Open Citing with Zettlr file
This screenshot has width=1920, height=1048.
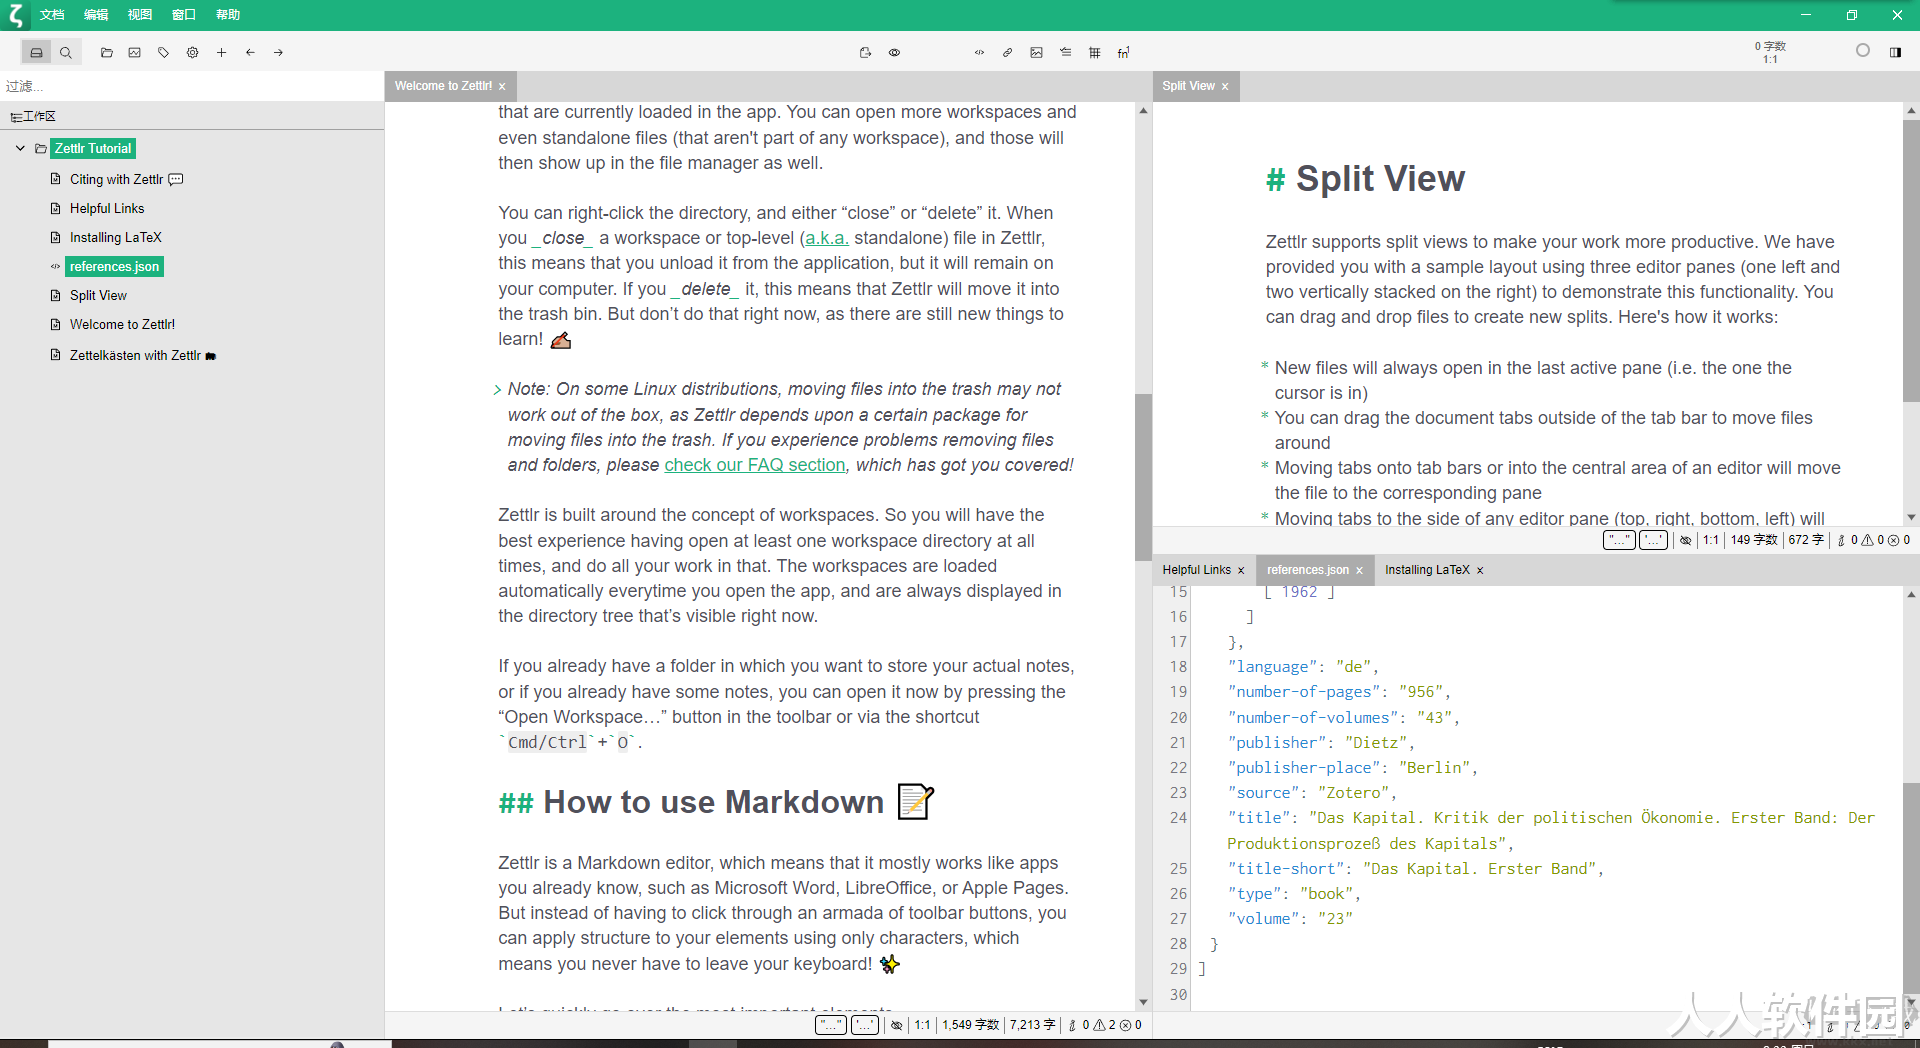[x=116, y=180]
